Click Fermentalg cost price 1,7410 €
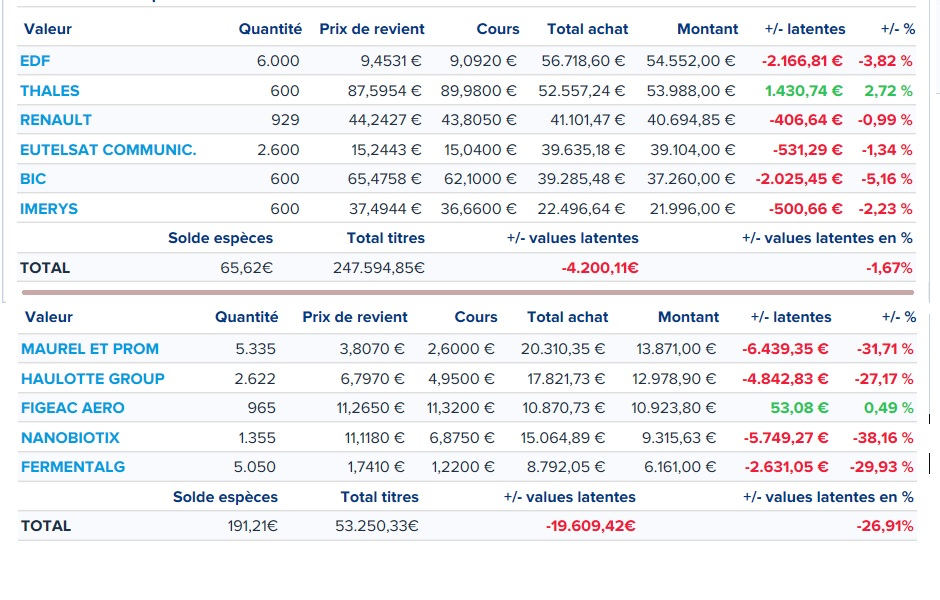This screenshot has width=940, height=600. (376, 467)
